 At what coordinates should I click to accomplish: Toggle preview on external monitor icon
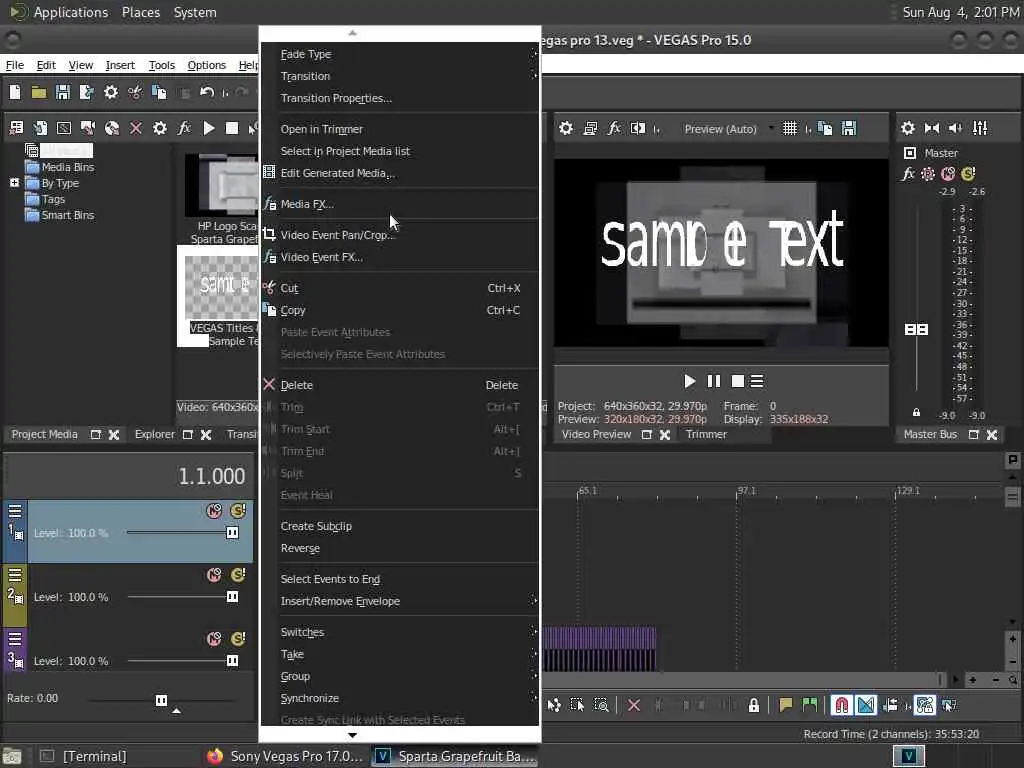tap(590, 129)
